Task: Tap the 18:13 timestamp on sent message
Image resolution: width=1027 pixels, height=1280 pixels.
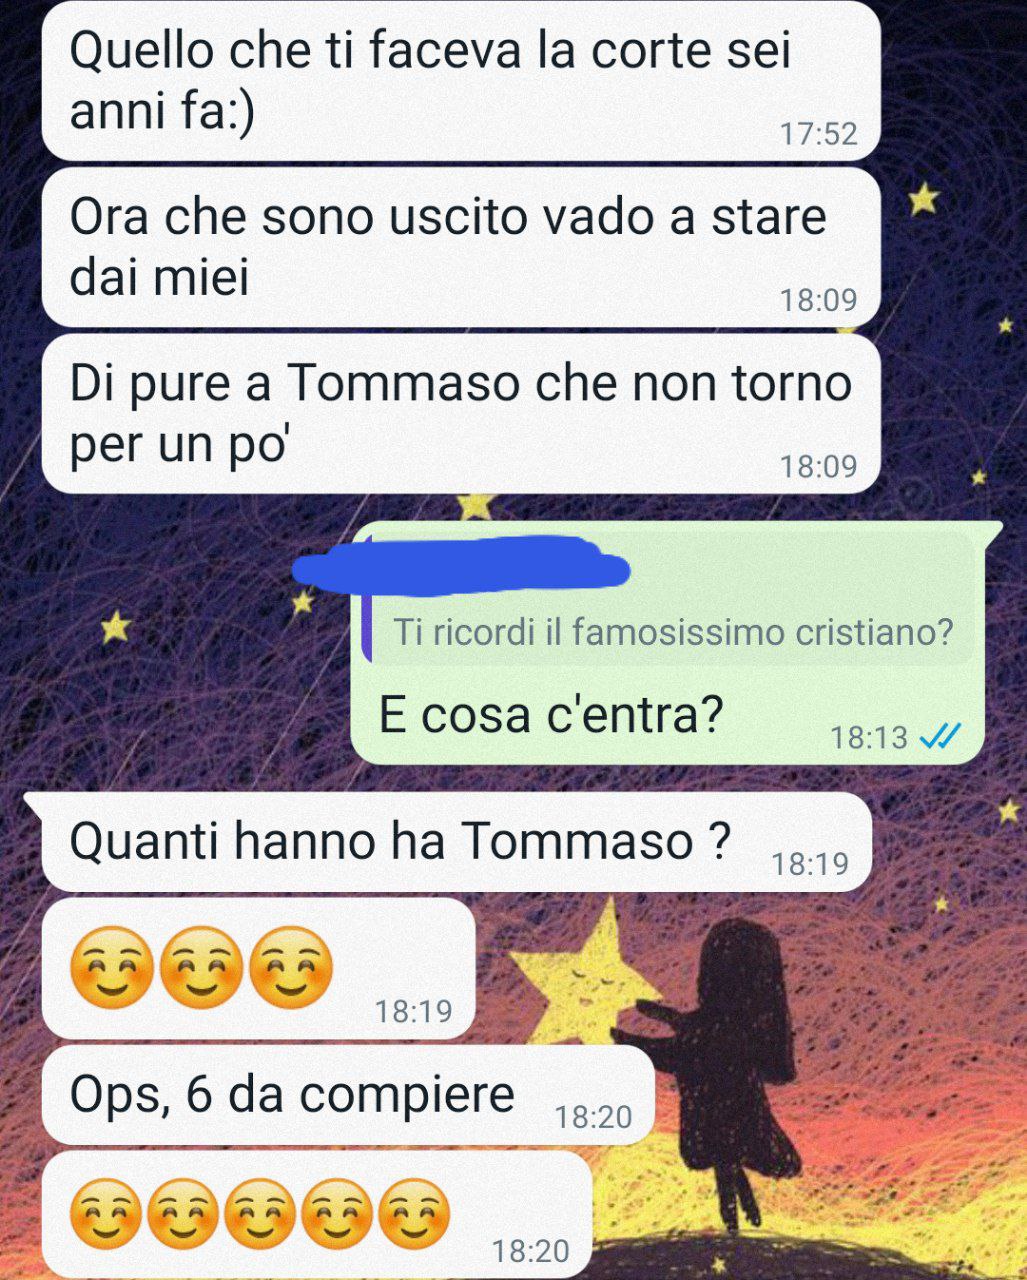Action: tap(869, 738)
